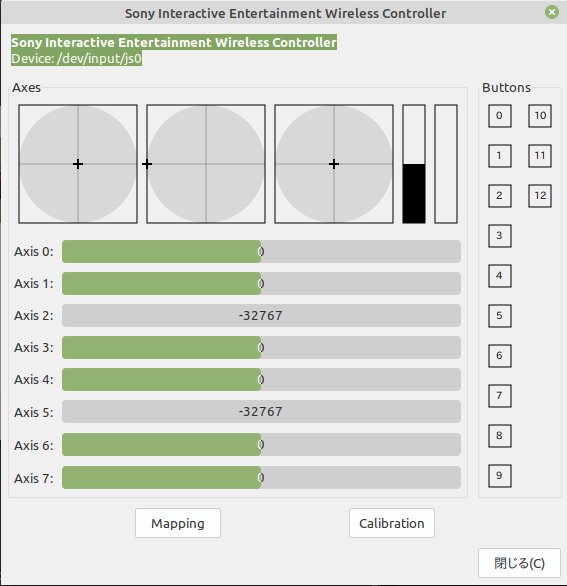
Task: Select button indicator 12
Action: coord(540,196)
